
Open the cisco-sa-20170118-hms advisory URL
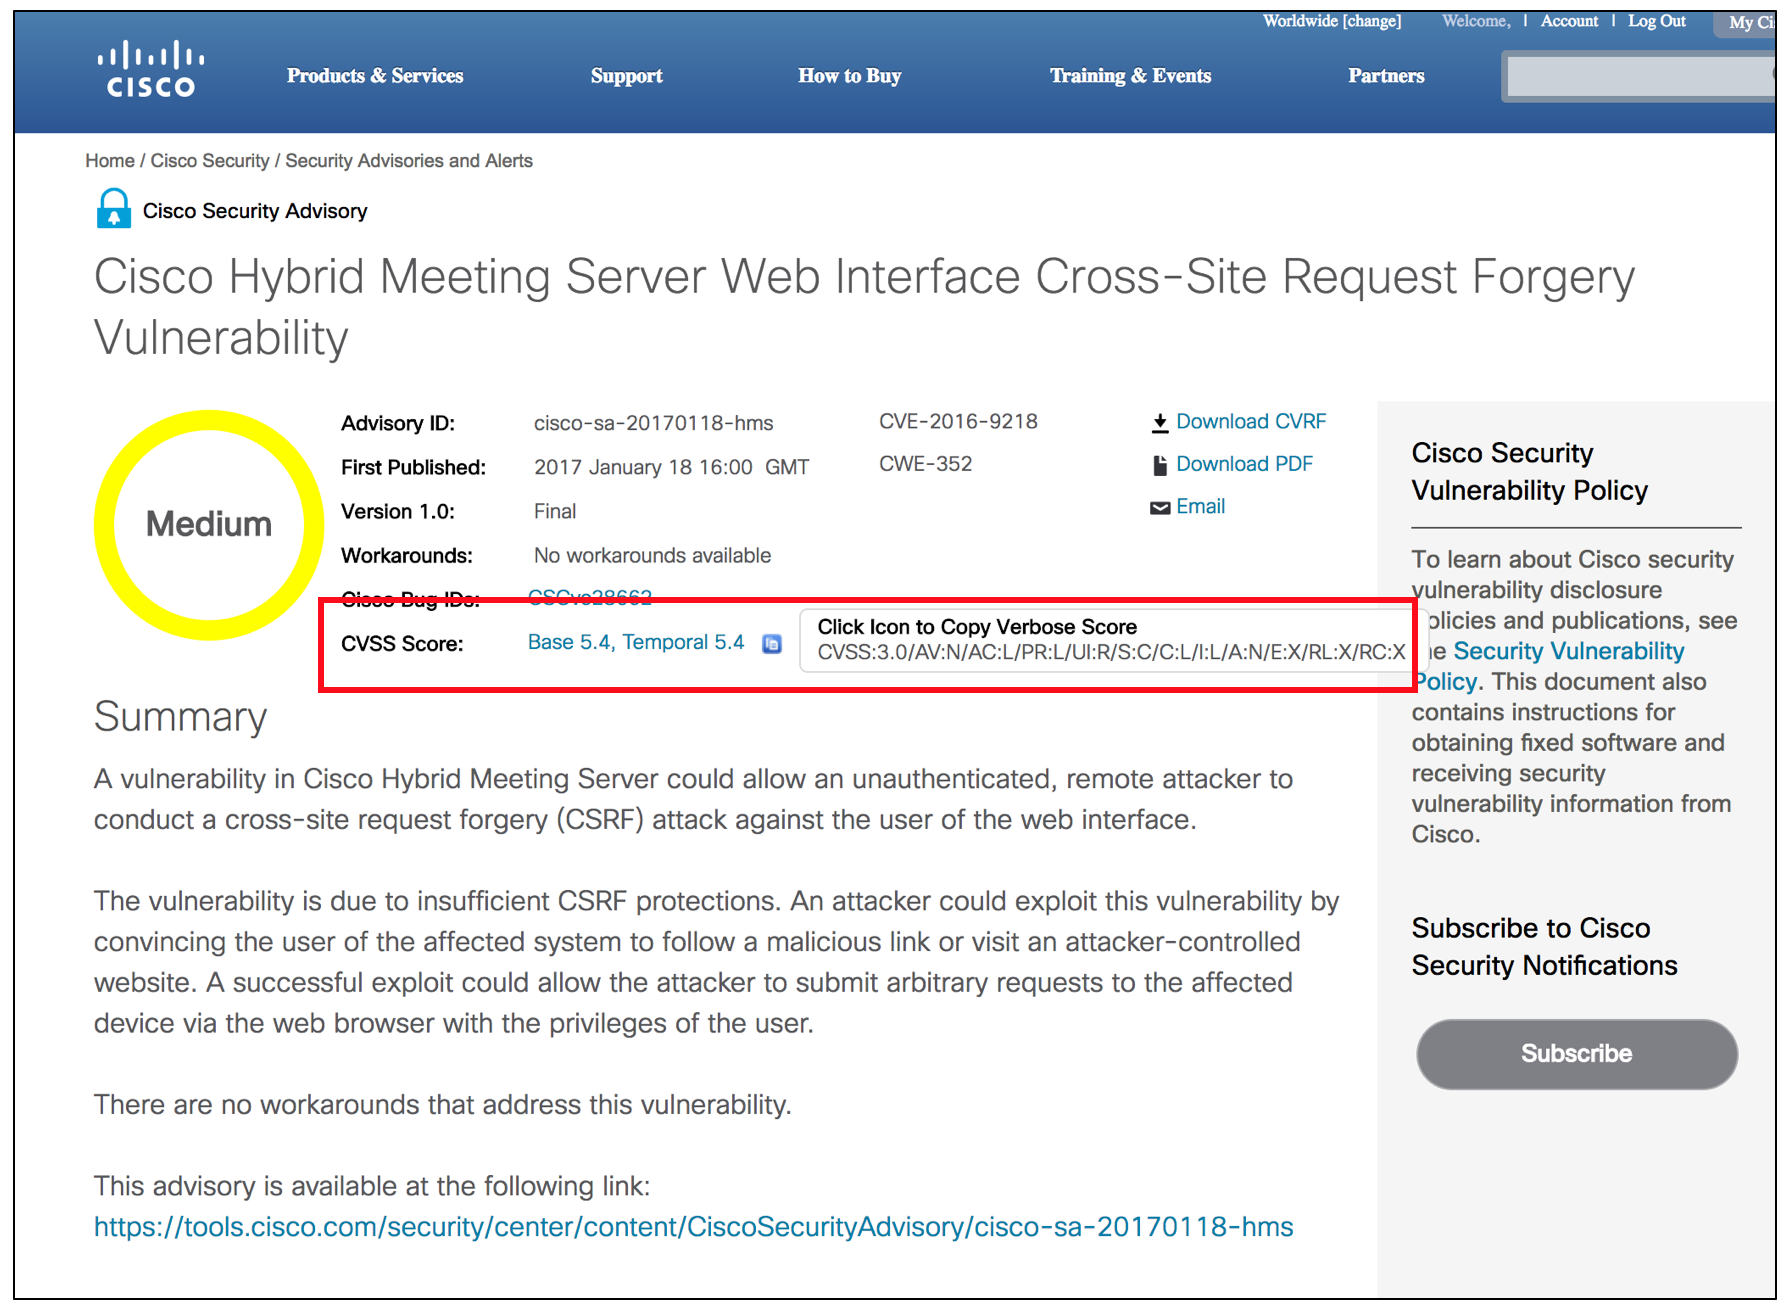(x=693, y=1227)
